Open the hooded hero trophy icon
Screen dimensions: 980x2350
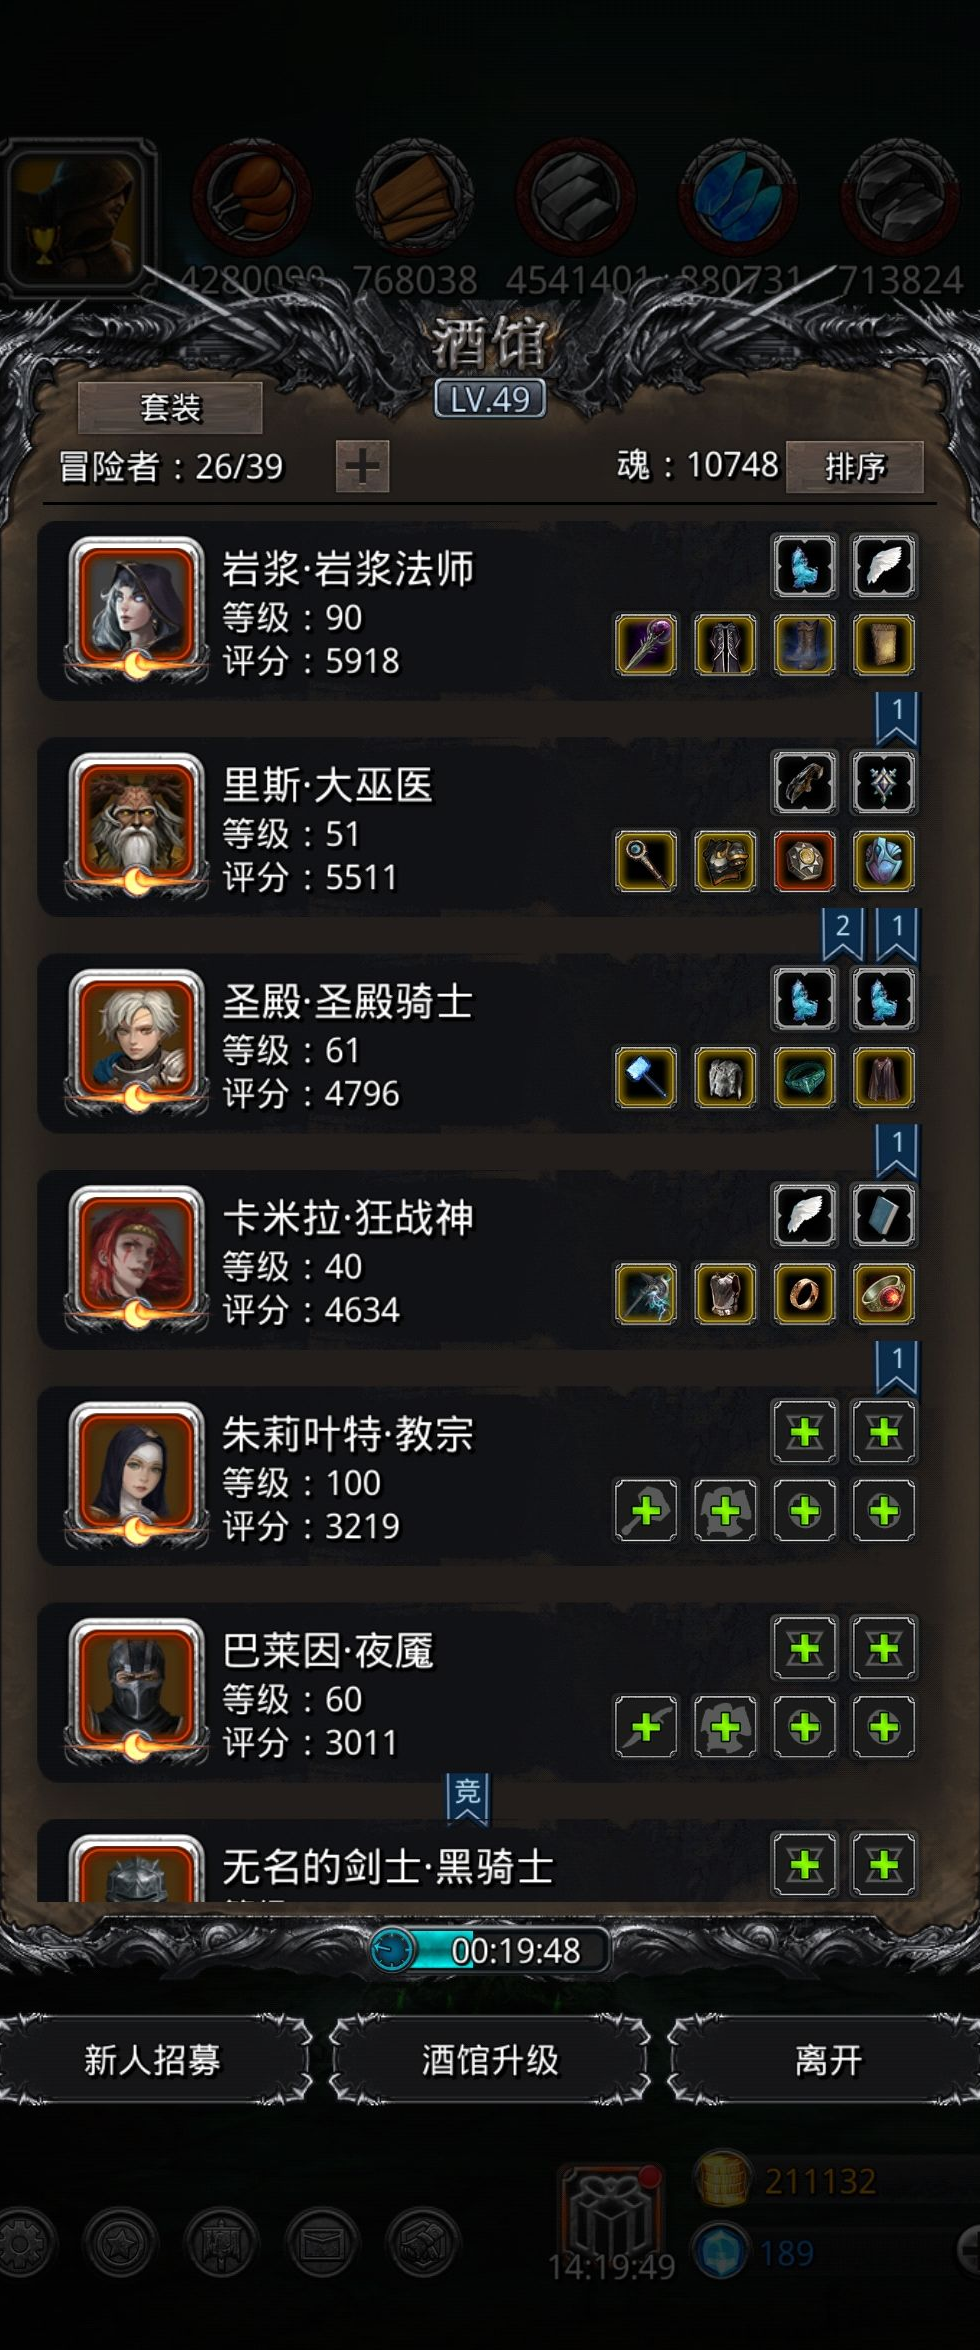coord(78,213)
